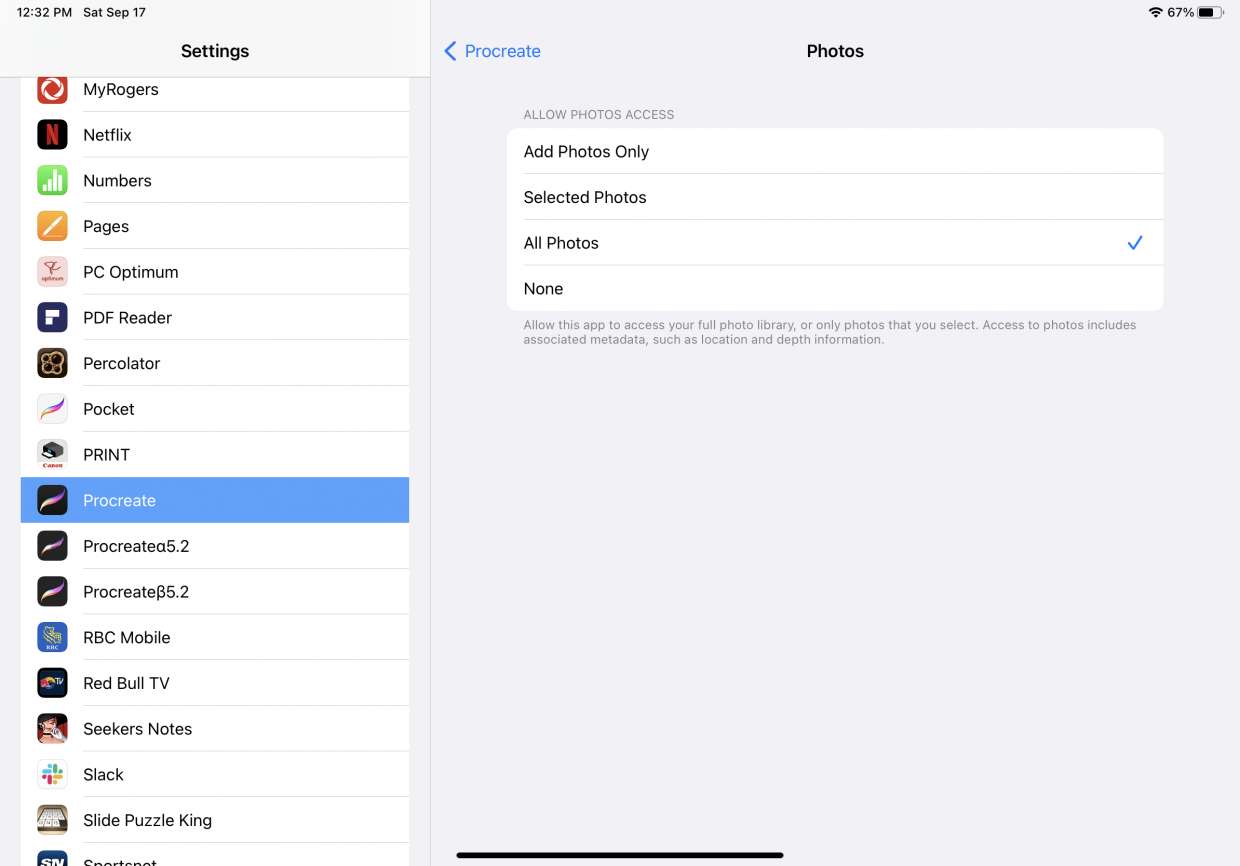The image size is (1240, 866).
Task: Tap the Percolator app icon
Action: [x=52, y=363]
